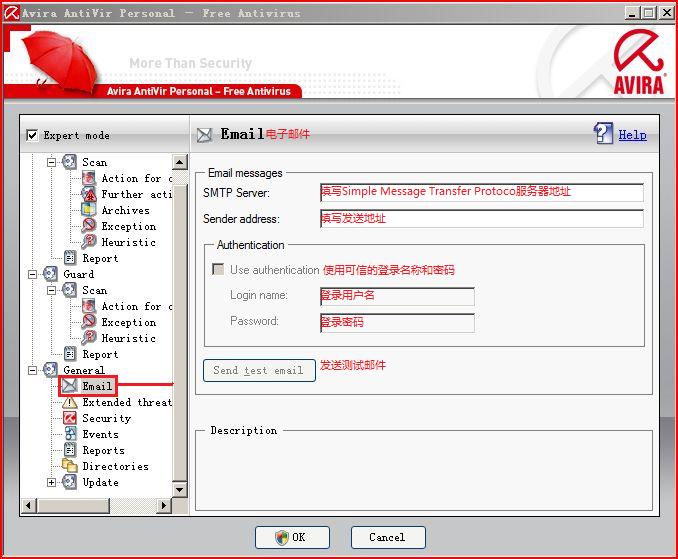Click the Exception icon under Guard Scan
Viewport: 678px width, 559px height.
89,322
